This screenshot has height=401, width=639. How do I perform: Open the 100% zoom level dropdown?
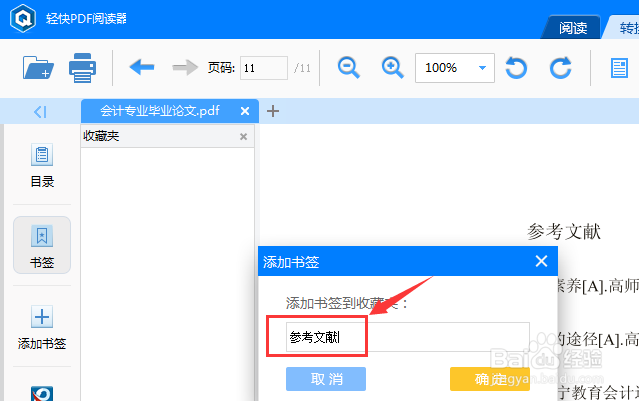coord(455,68)
